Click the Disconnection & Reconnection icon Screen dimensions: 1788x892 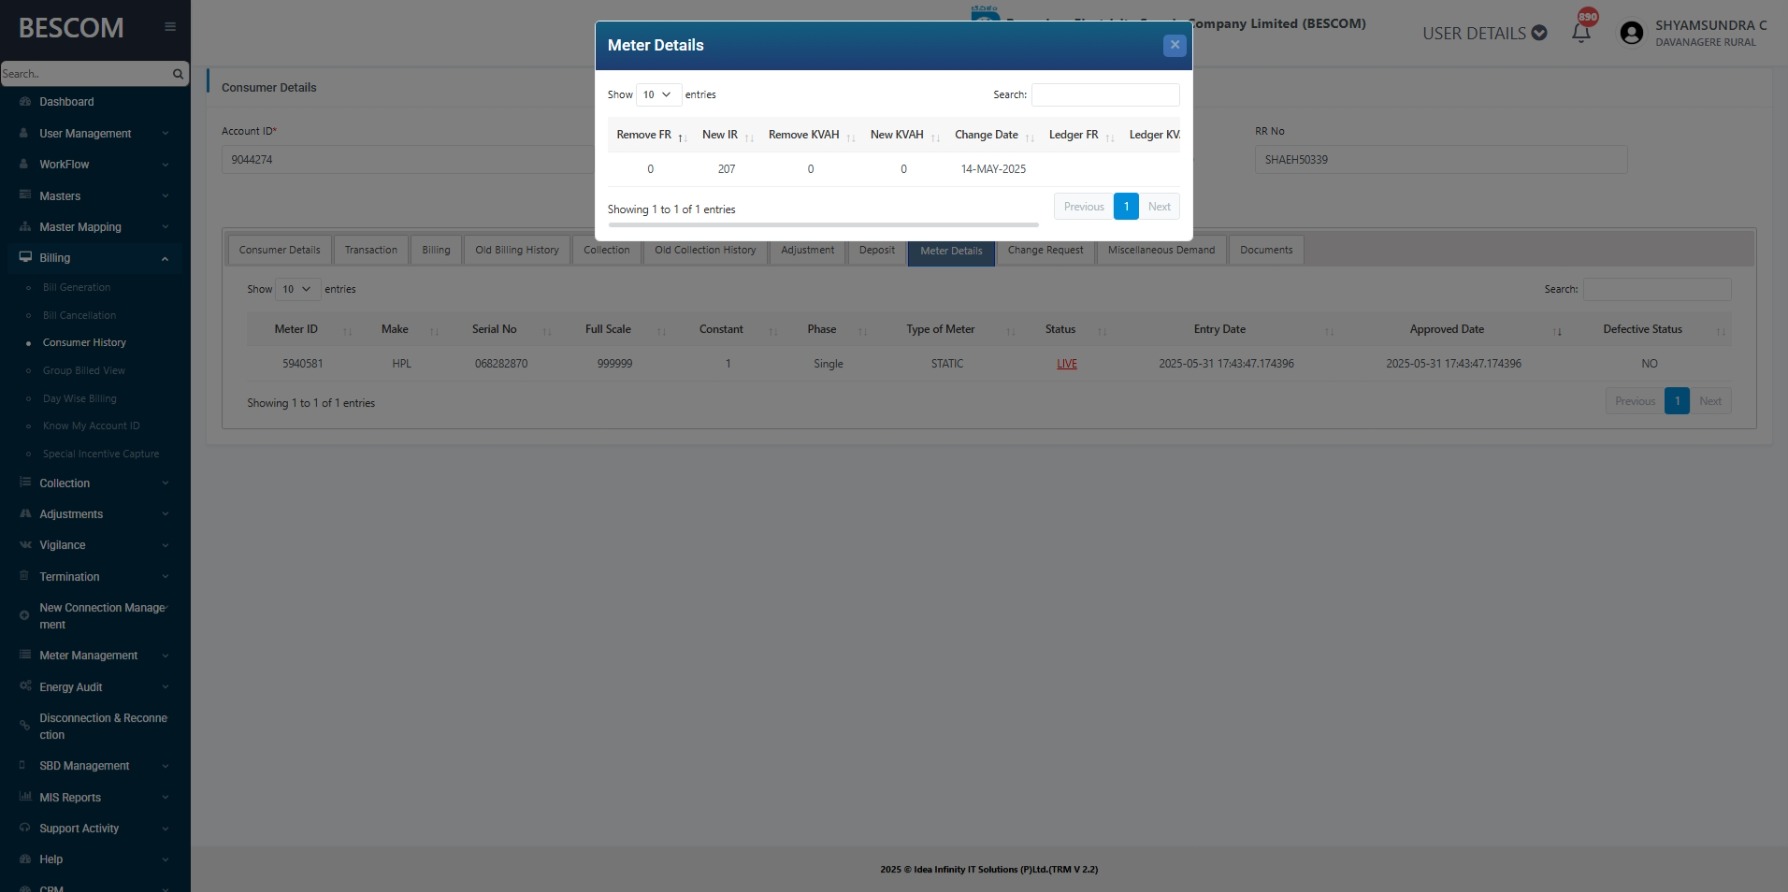click(25, 726)
